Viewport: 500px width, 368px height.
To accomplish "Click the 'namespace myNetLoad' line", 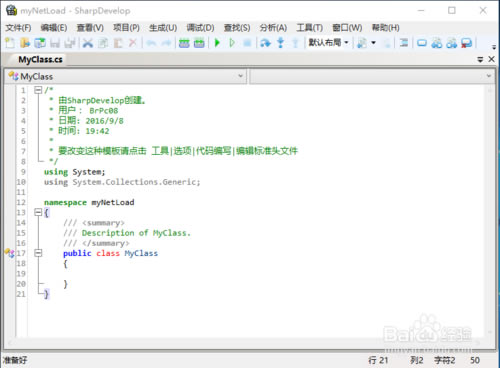I will pos(89,202).
